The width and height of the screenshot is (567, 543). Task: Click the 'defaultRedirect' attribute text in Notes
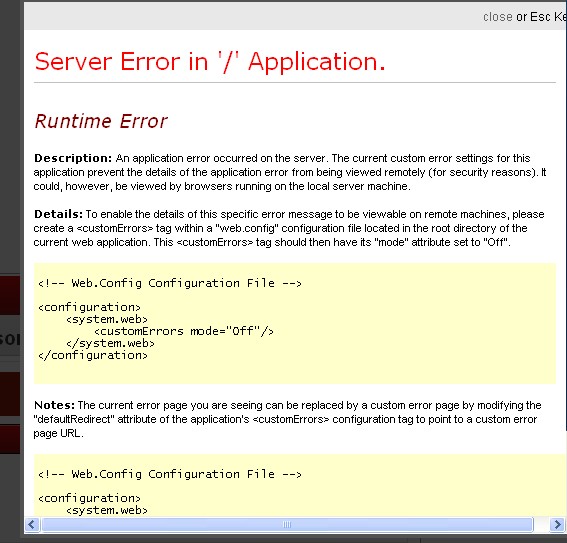(74, 419)
